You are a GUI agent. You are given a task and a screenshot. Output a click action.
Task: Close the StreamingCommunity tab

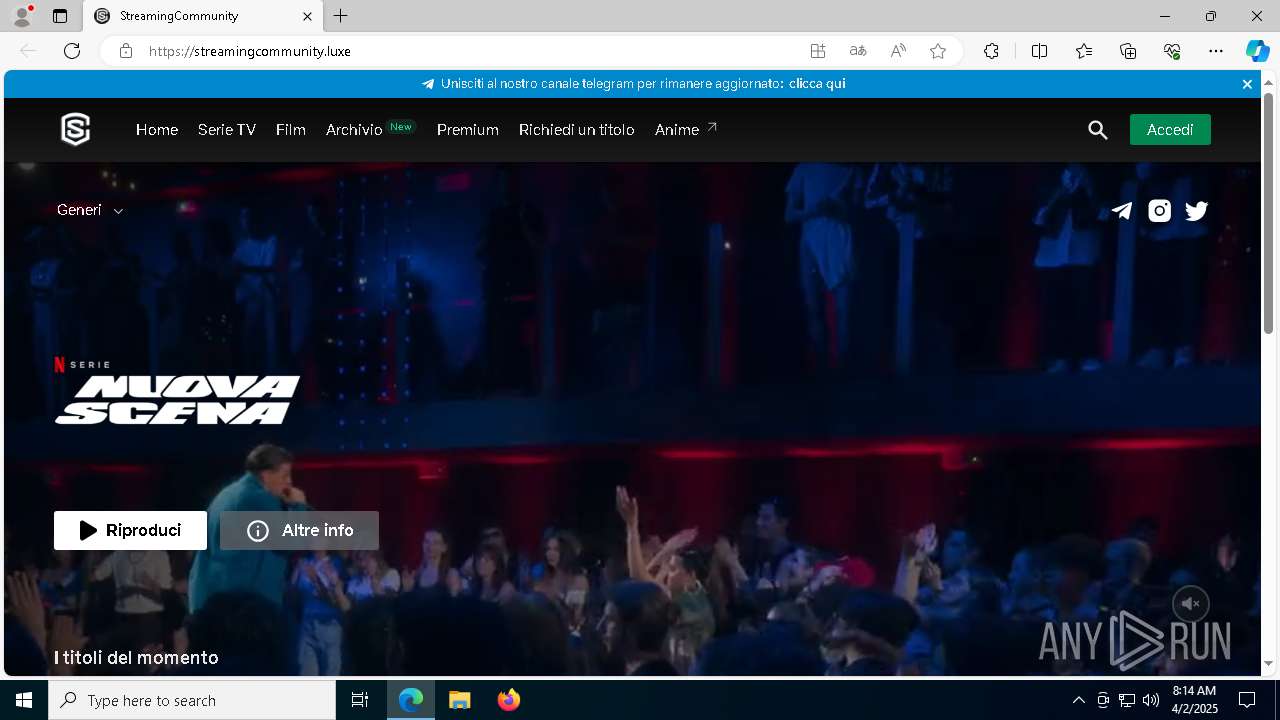tap(307, 16)
